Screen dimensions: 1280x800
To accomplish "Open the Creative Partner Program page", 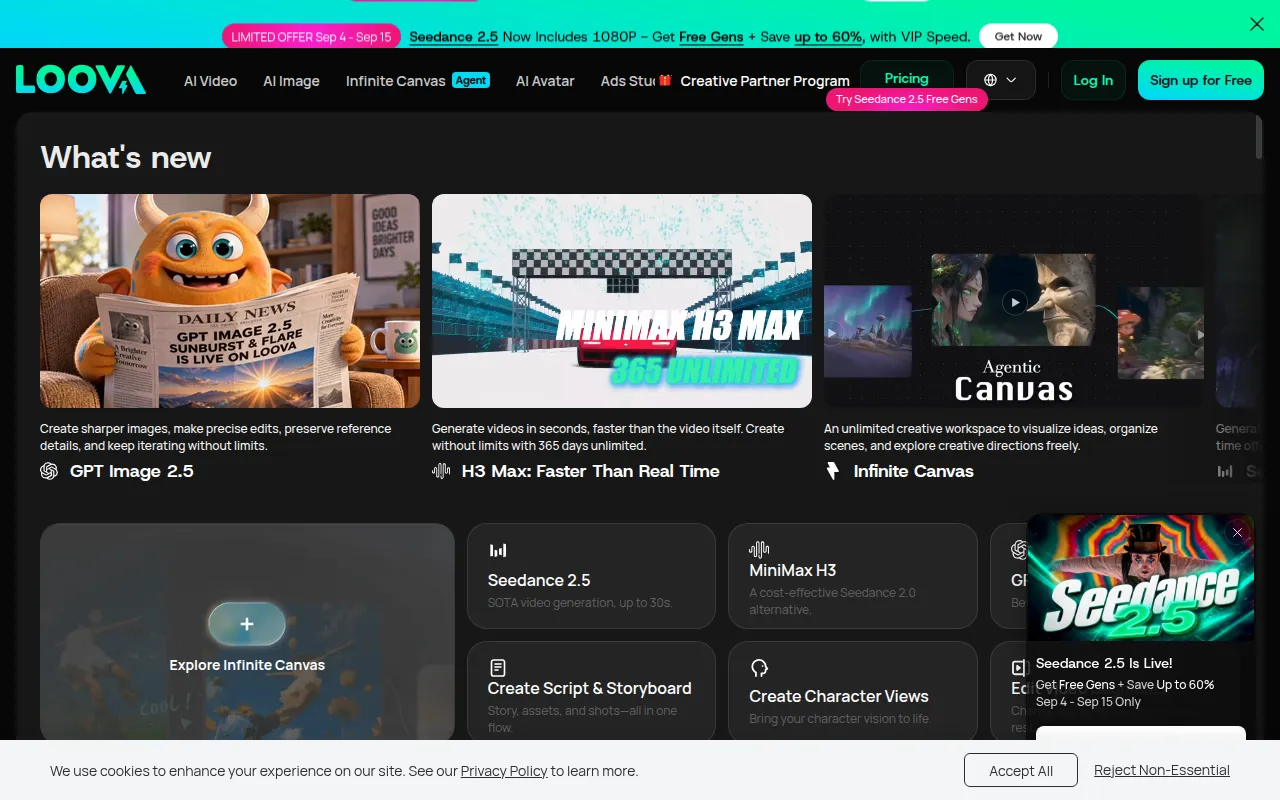I will [765, 81].
